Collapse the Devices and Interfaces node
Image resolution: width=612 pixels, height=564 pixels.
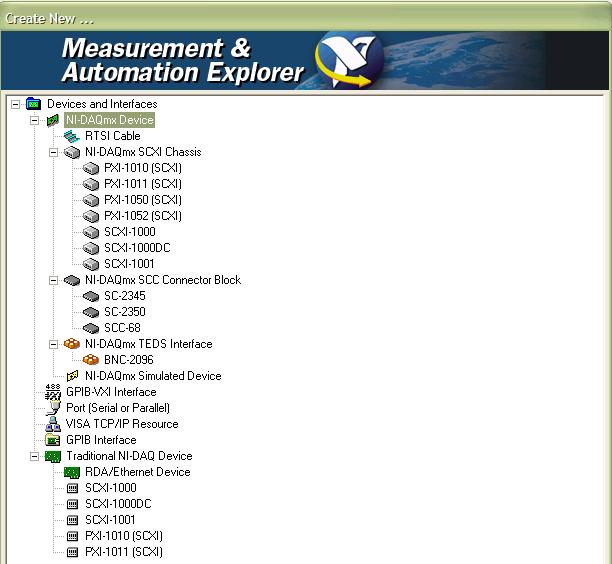[x=15, y=104]
